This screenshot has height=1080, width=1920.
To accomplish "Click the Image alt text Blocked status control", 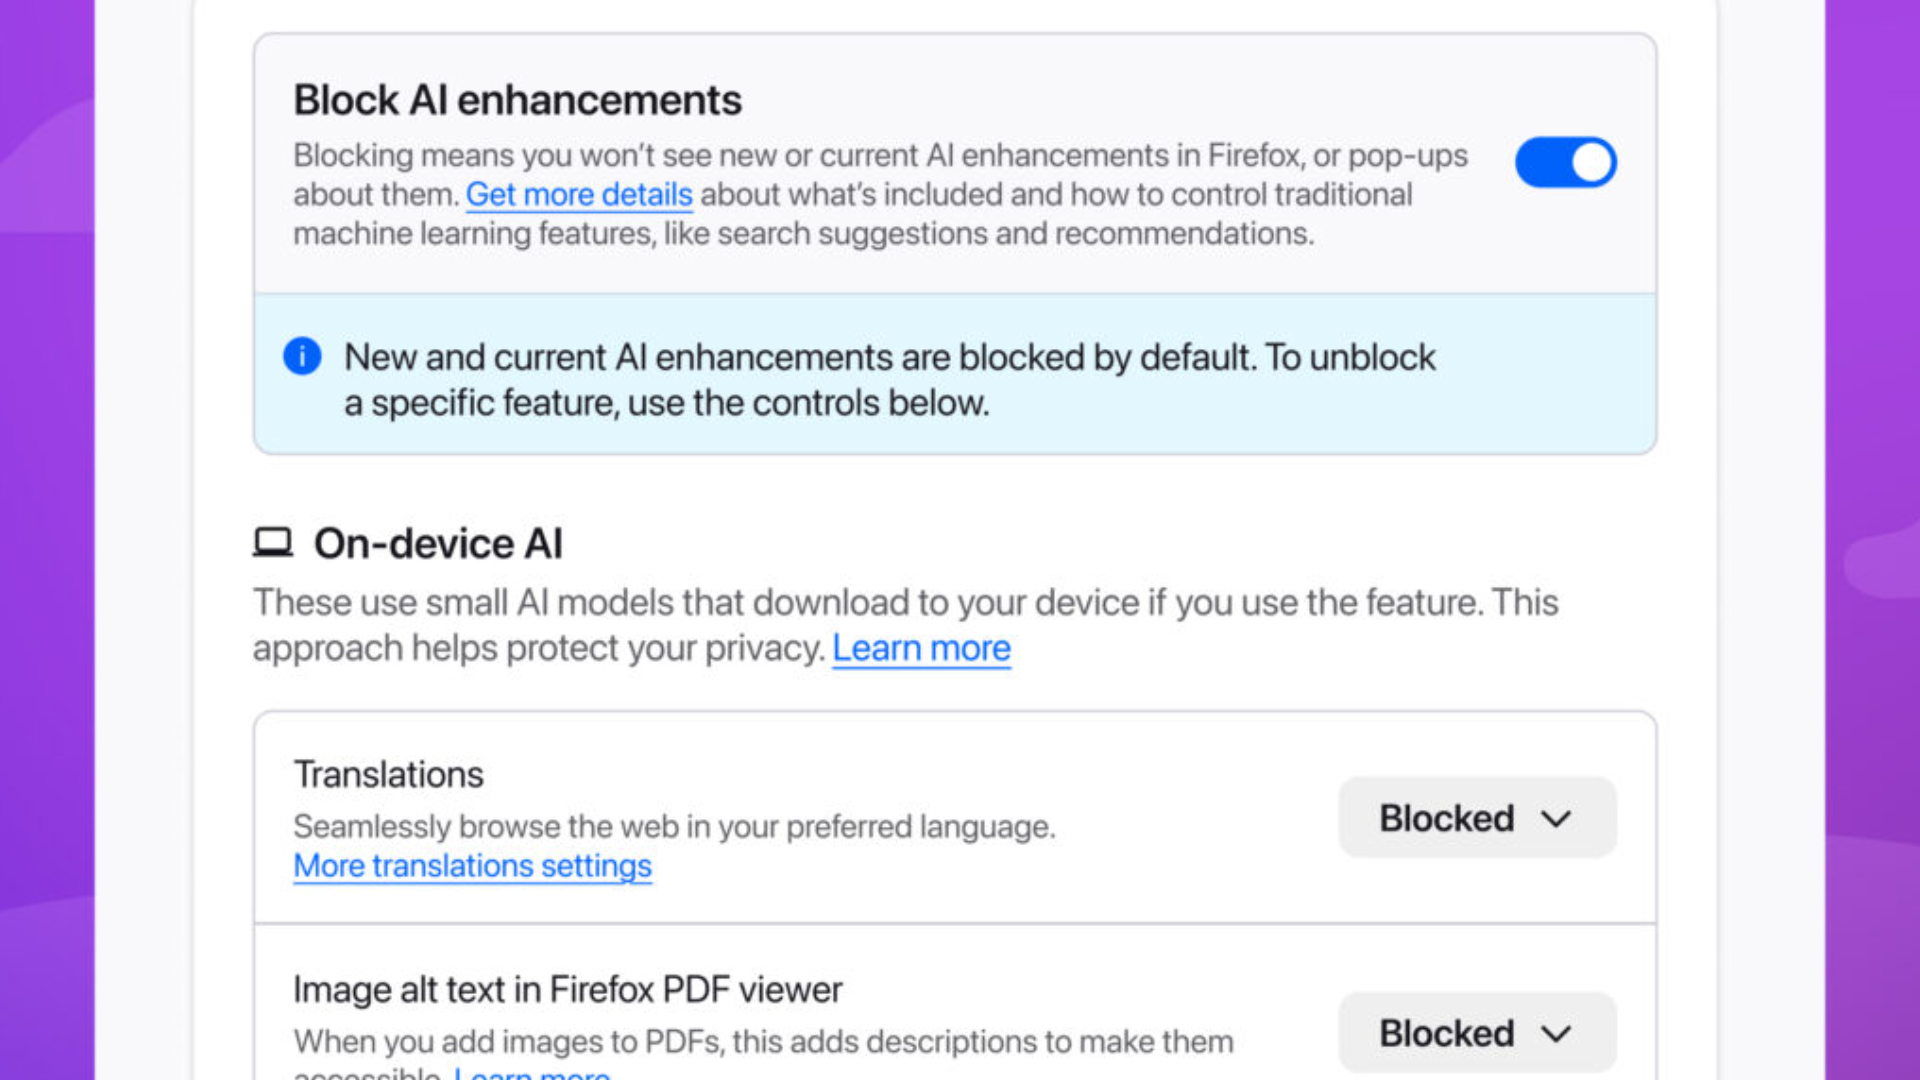I will 1476,1032.
